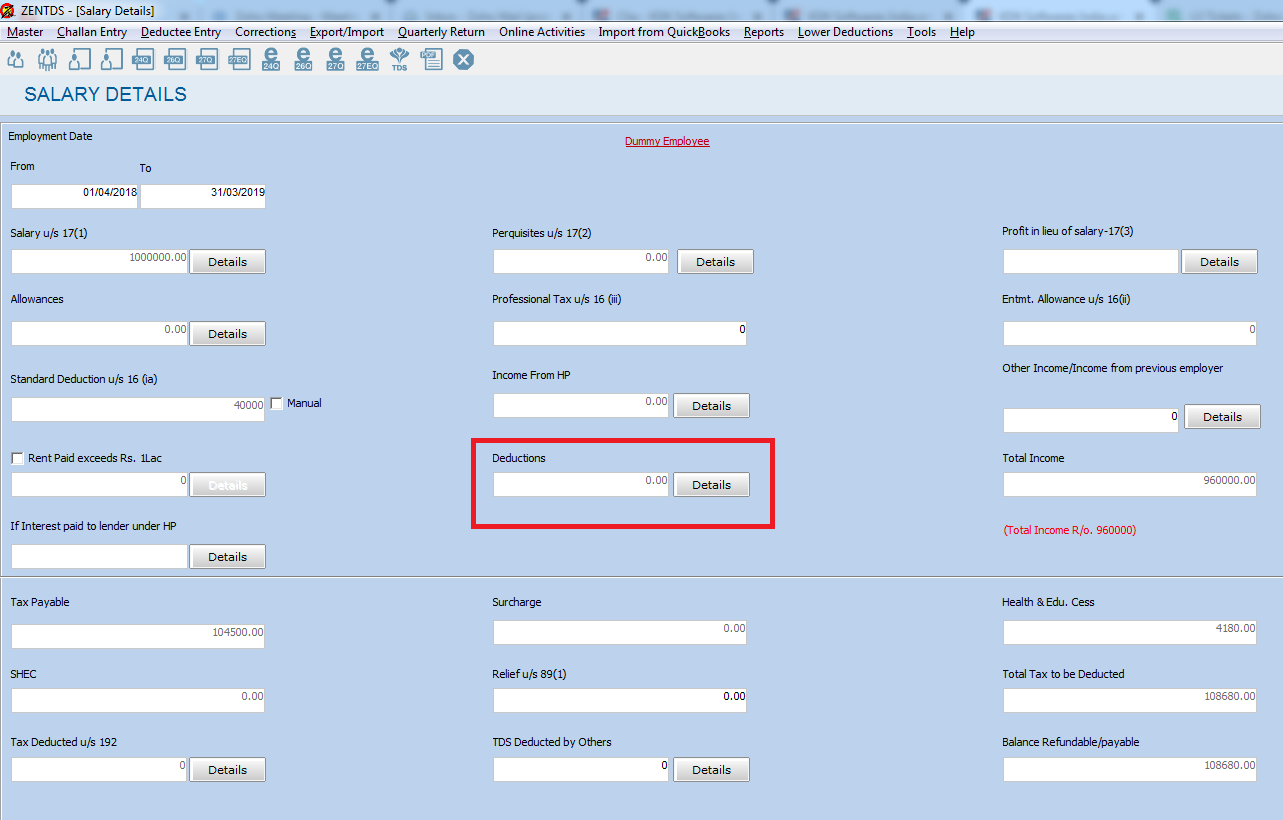
Task: Click Details for Profit in lieu of salary
Action: (1219, 262)
